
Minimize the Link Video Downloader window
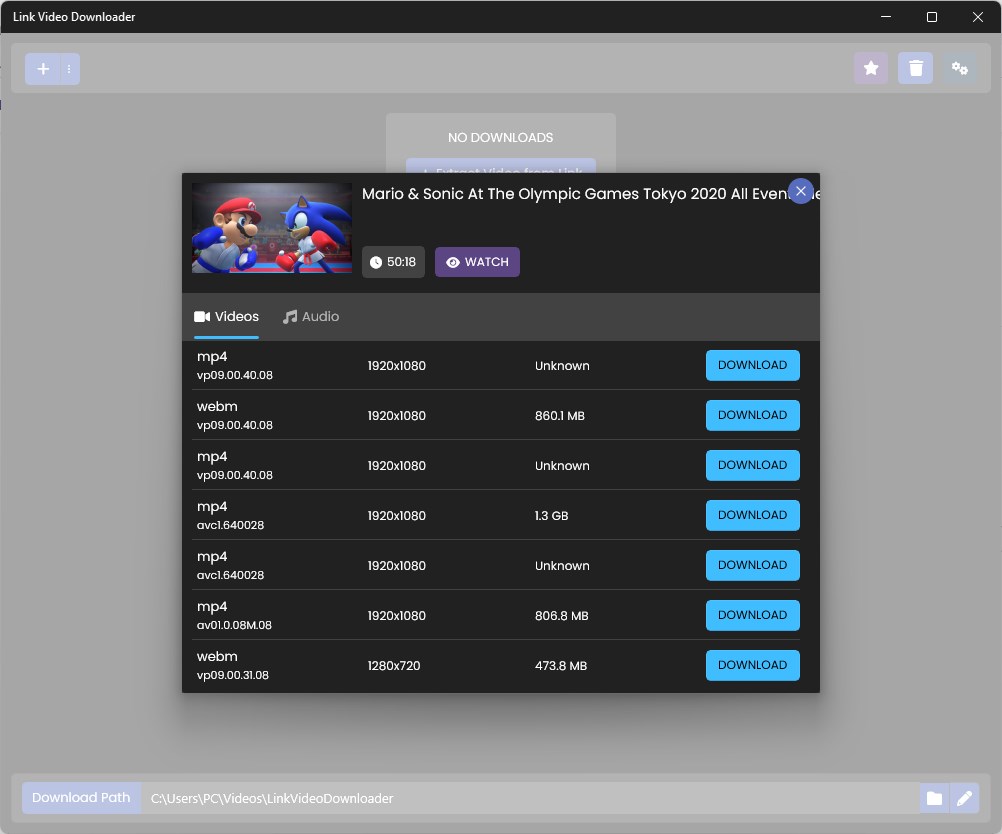click(x=886, y=17)
